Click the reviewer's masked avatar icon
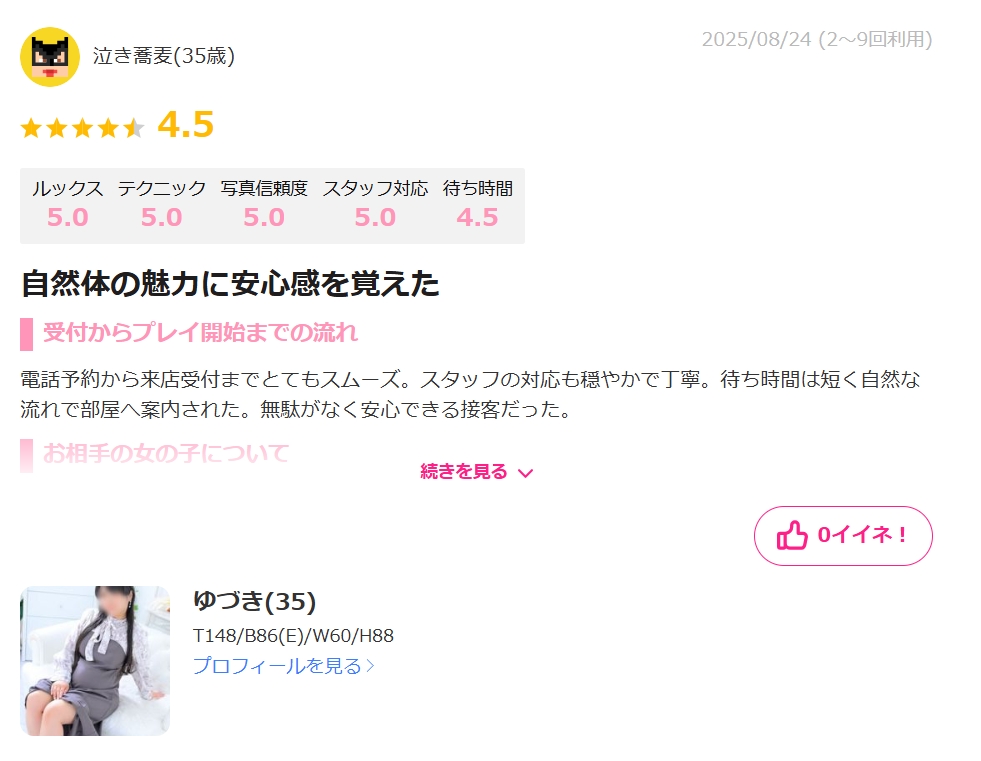 [50, 56]
